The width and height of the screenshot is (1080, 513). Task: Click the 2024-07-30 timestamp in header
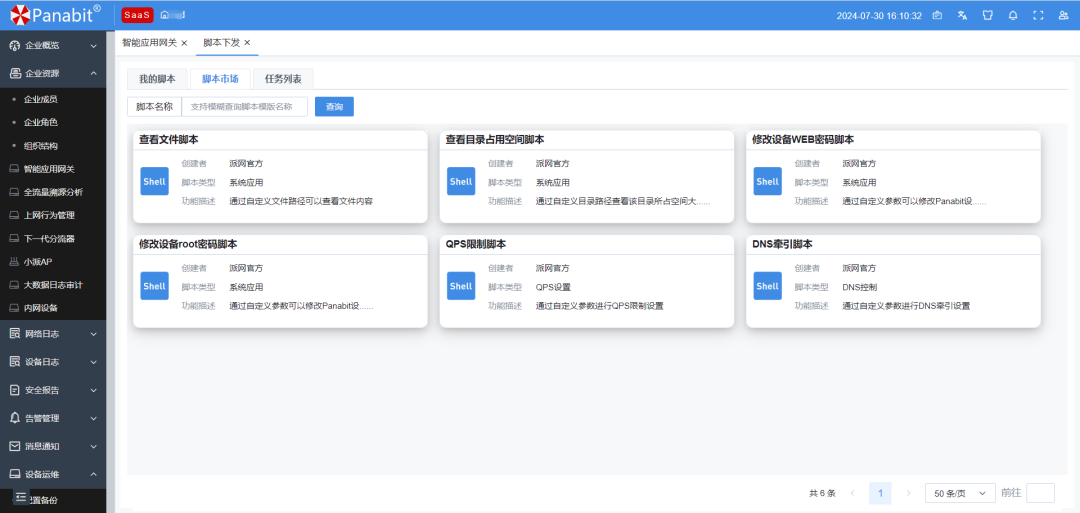(879, 16)
